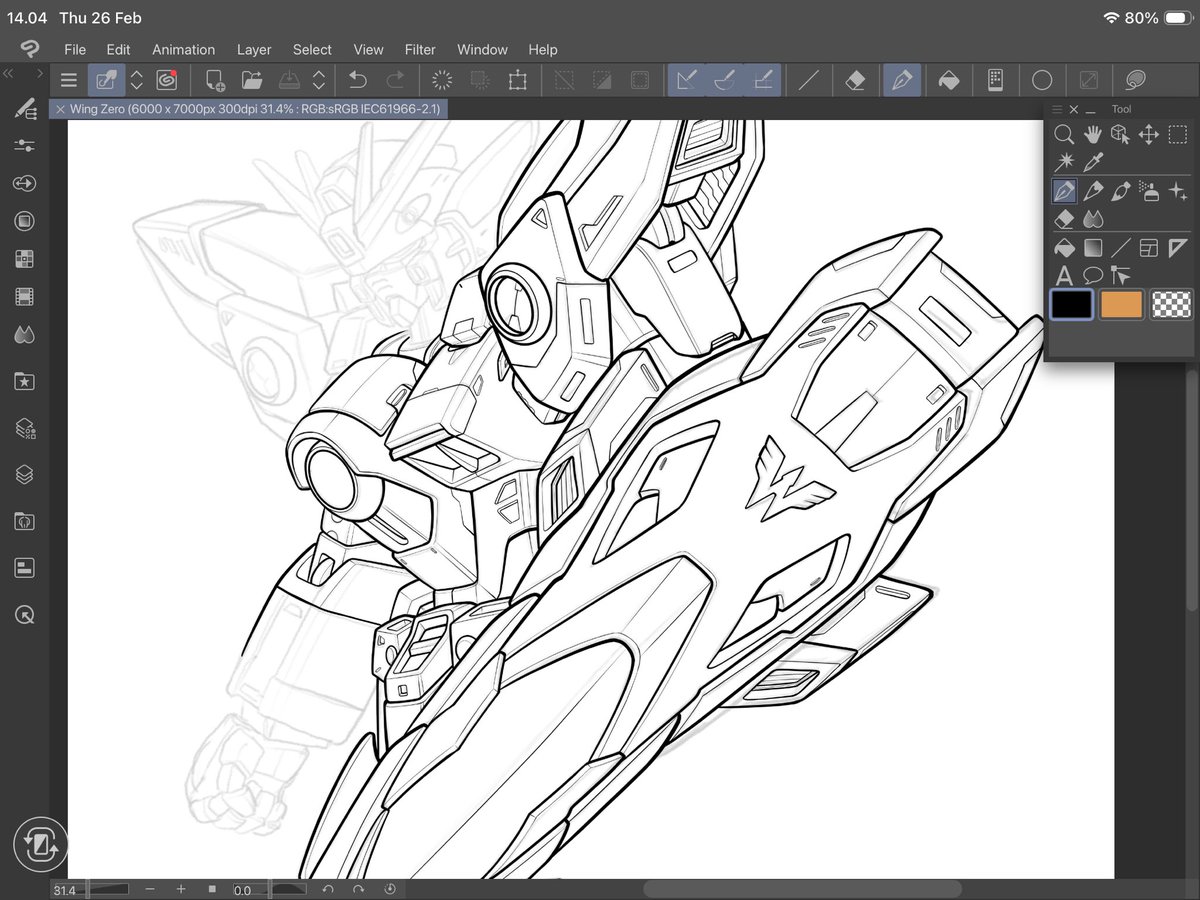Open the File menu
Viewport: 1200px width, 900px height.
75,49
